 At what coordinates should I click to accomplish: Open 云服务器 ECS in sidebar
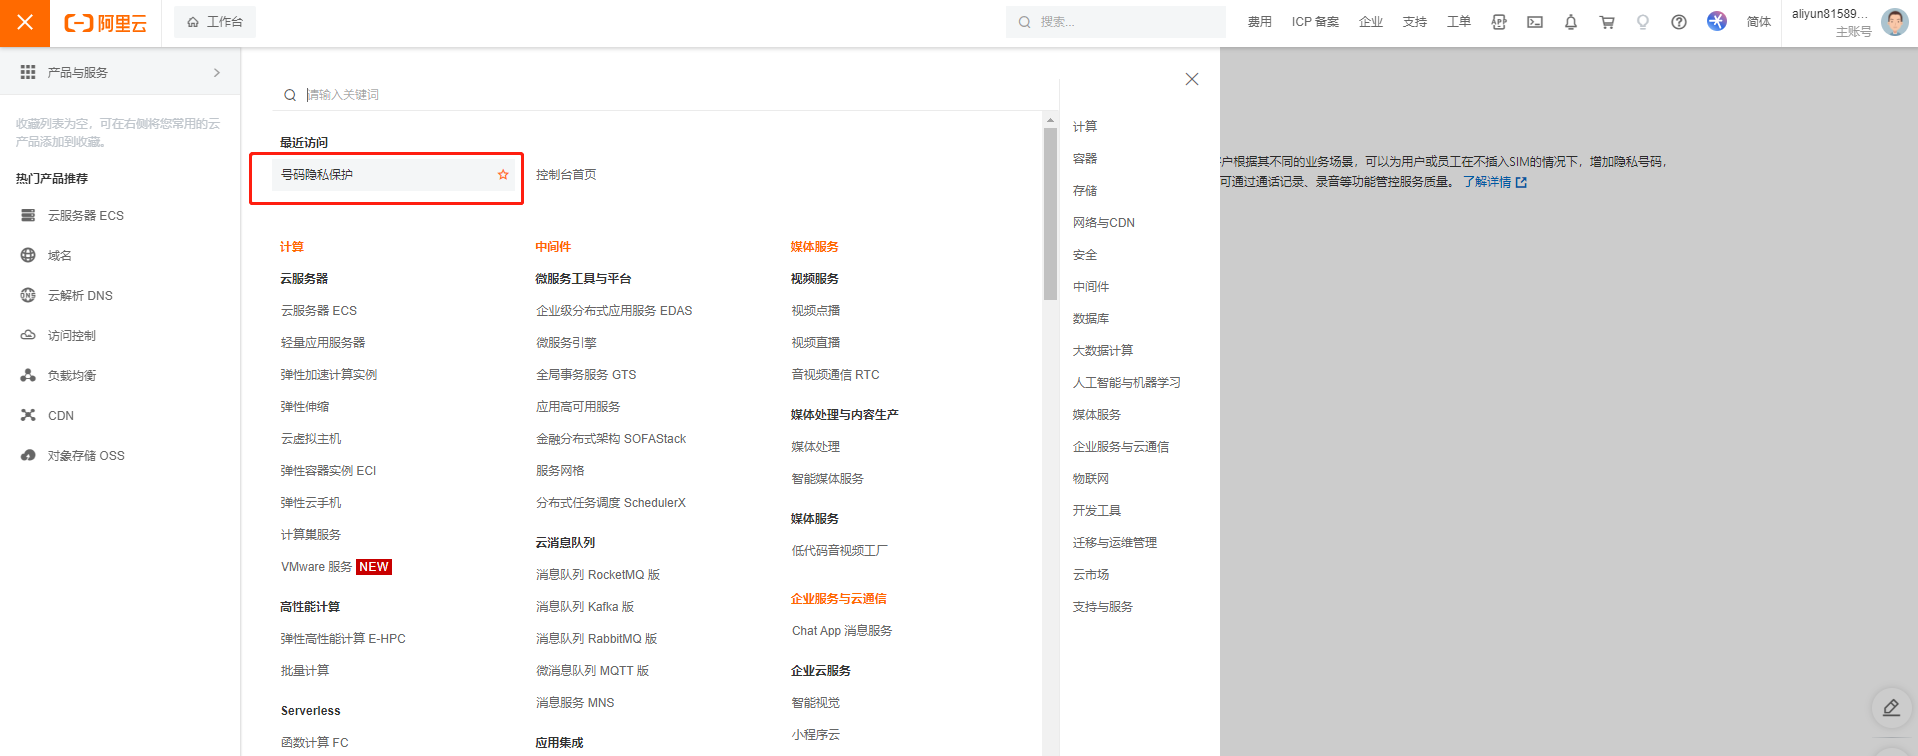coord(86,216)
